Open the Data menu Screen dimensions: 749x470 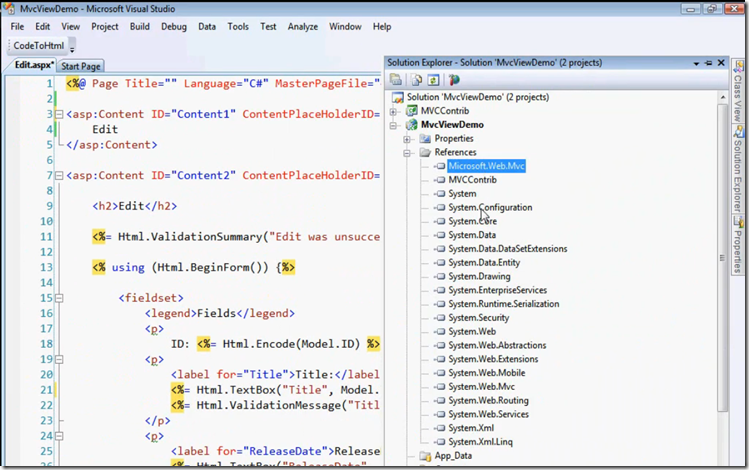207,27
